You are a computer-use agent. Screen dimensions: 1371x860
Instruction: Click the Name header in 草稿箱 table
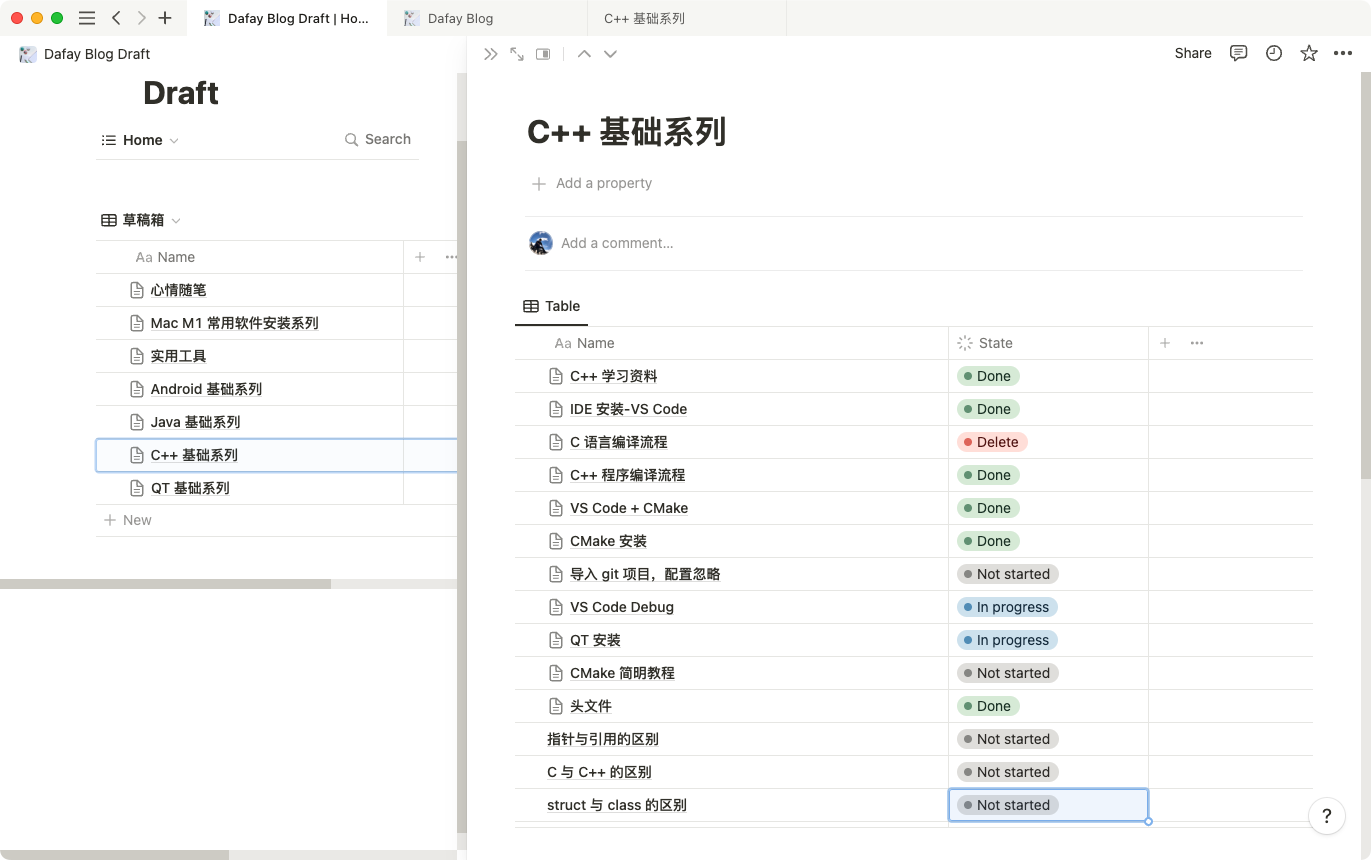(x=250, y=257)
